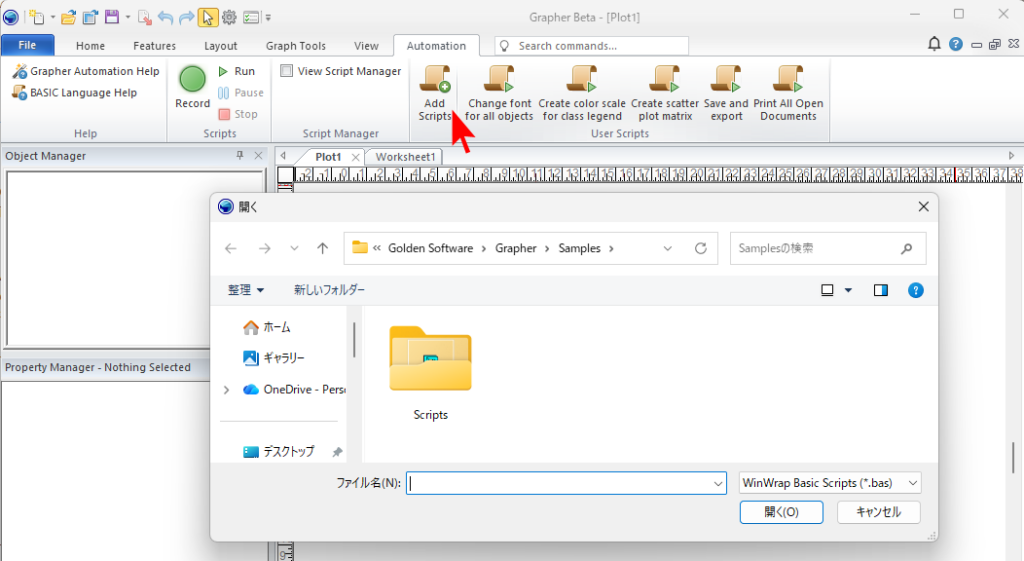Image resolution: width=1024 pixels, height=561 pixels.
Task: Close the Plot1 tab
Action: [x=355, y=157]
